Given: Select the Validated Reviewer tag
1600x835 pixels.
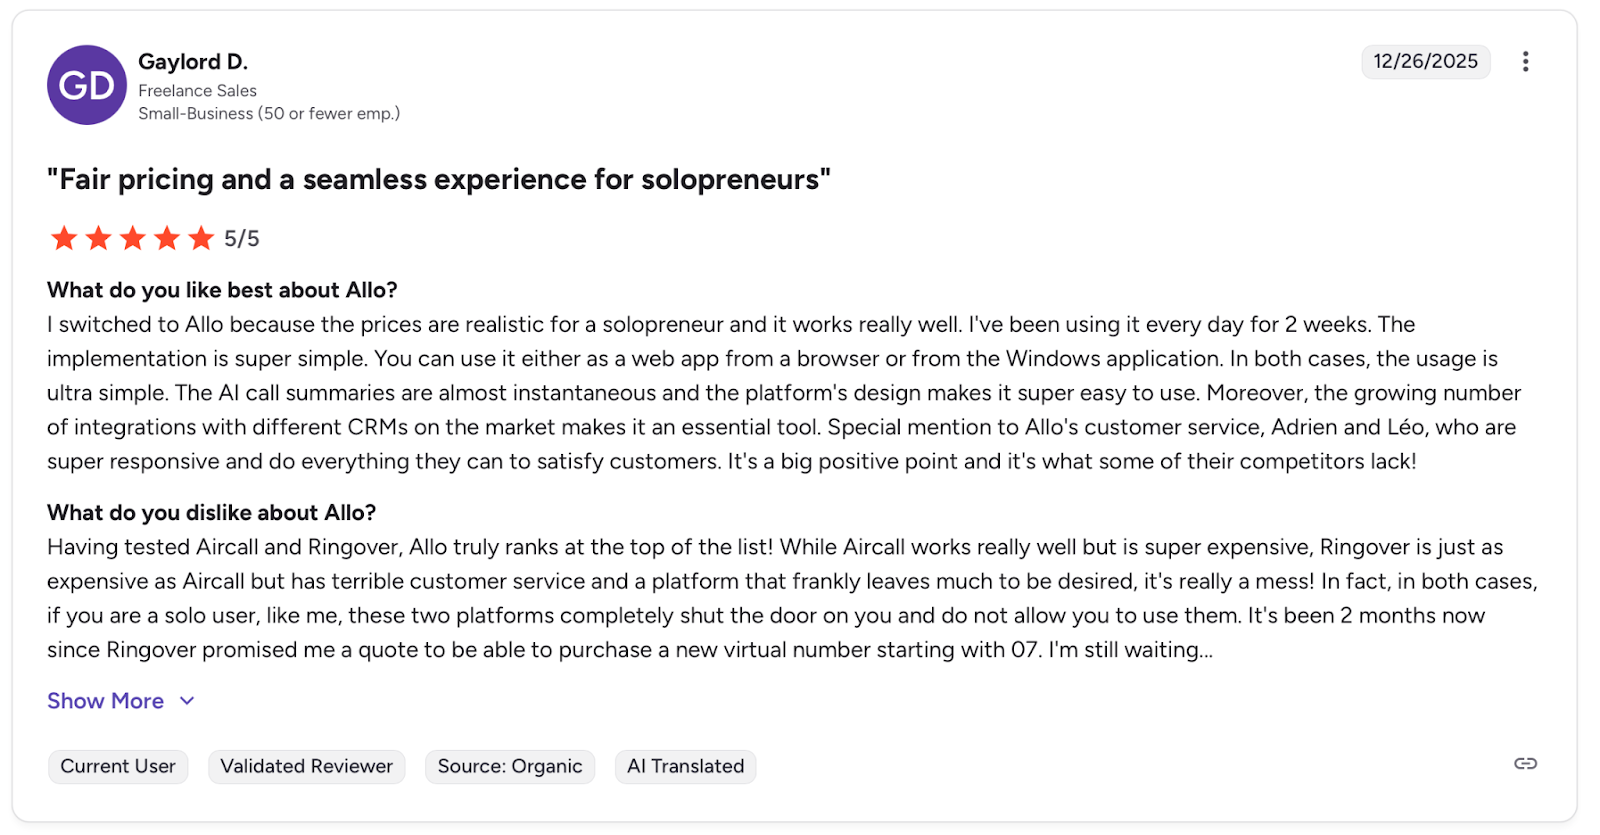Looking at the screenshot, I should (306, 767).
